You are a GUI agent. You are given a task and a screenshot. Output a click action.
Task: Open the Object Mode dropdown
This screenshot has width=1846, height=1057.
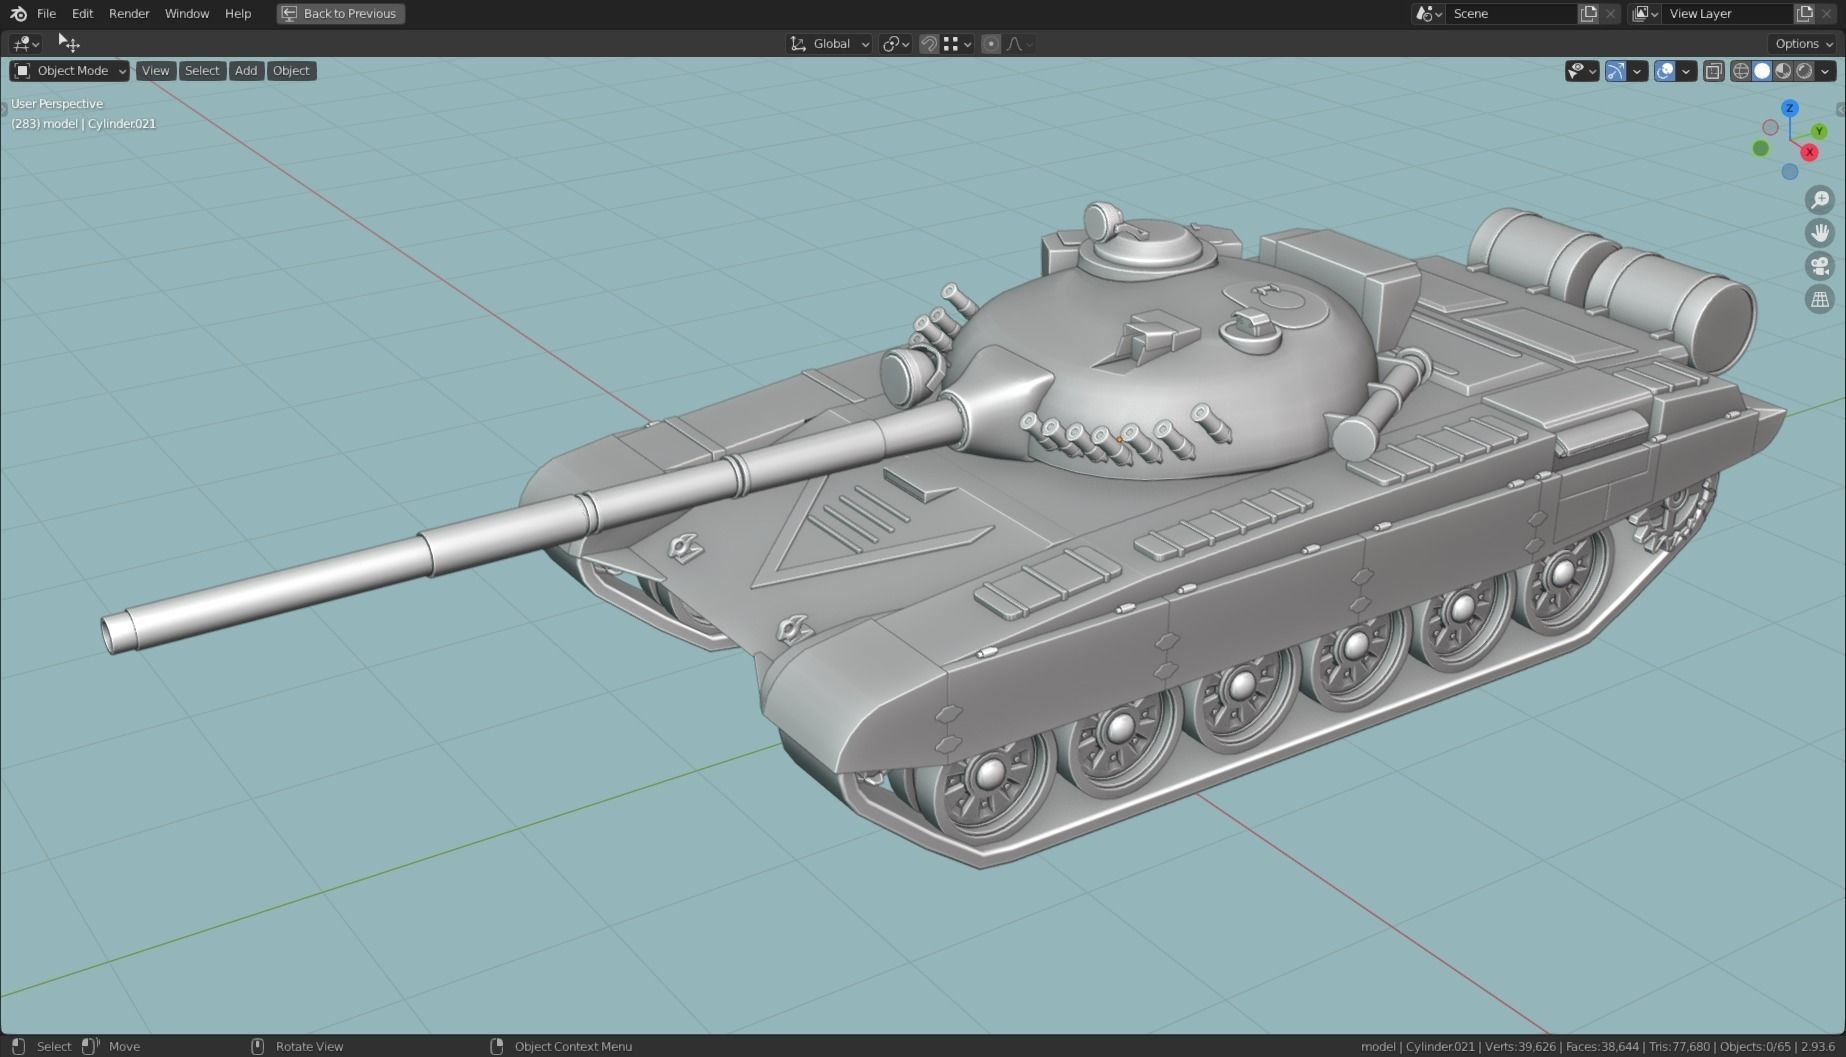[x=70, y=71]
